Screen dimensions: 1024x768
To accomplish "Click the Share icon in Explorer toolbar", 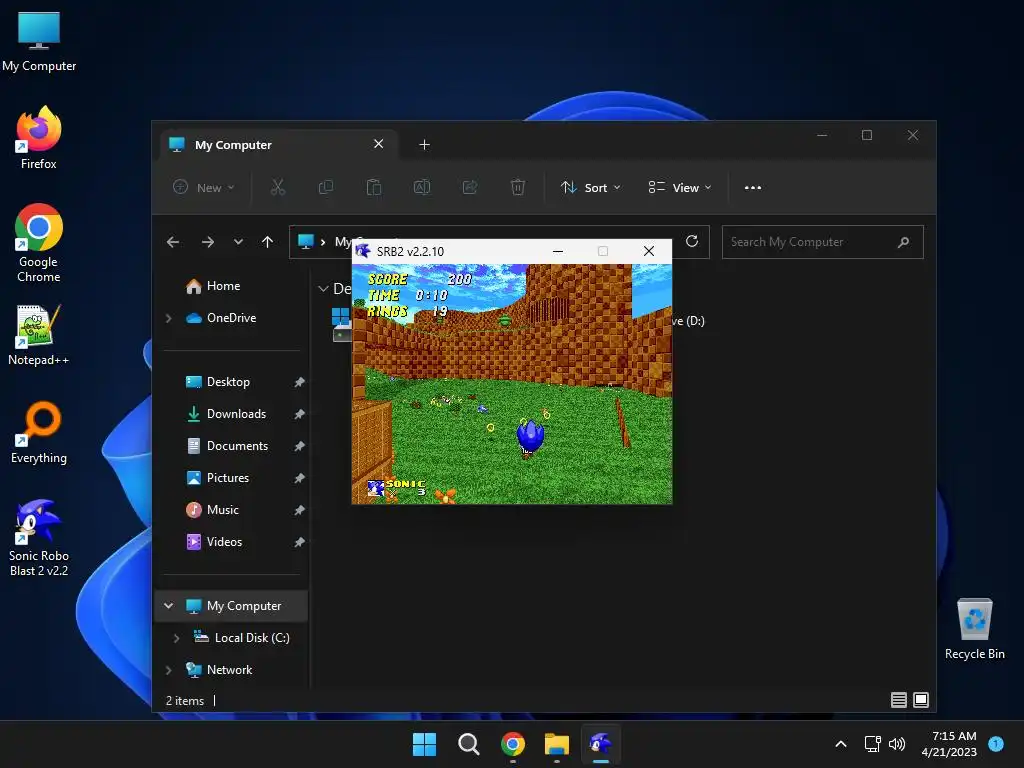I will (x=470, y=187).
